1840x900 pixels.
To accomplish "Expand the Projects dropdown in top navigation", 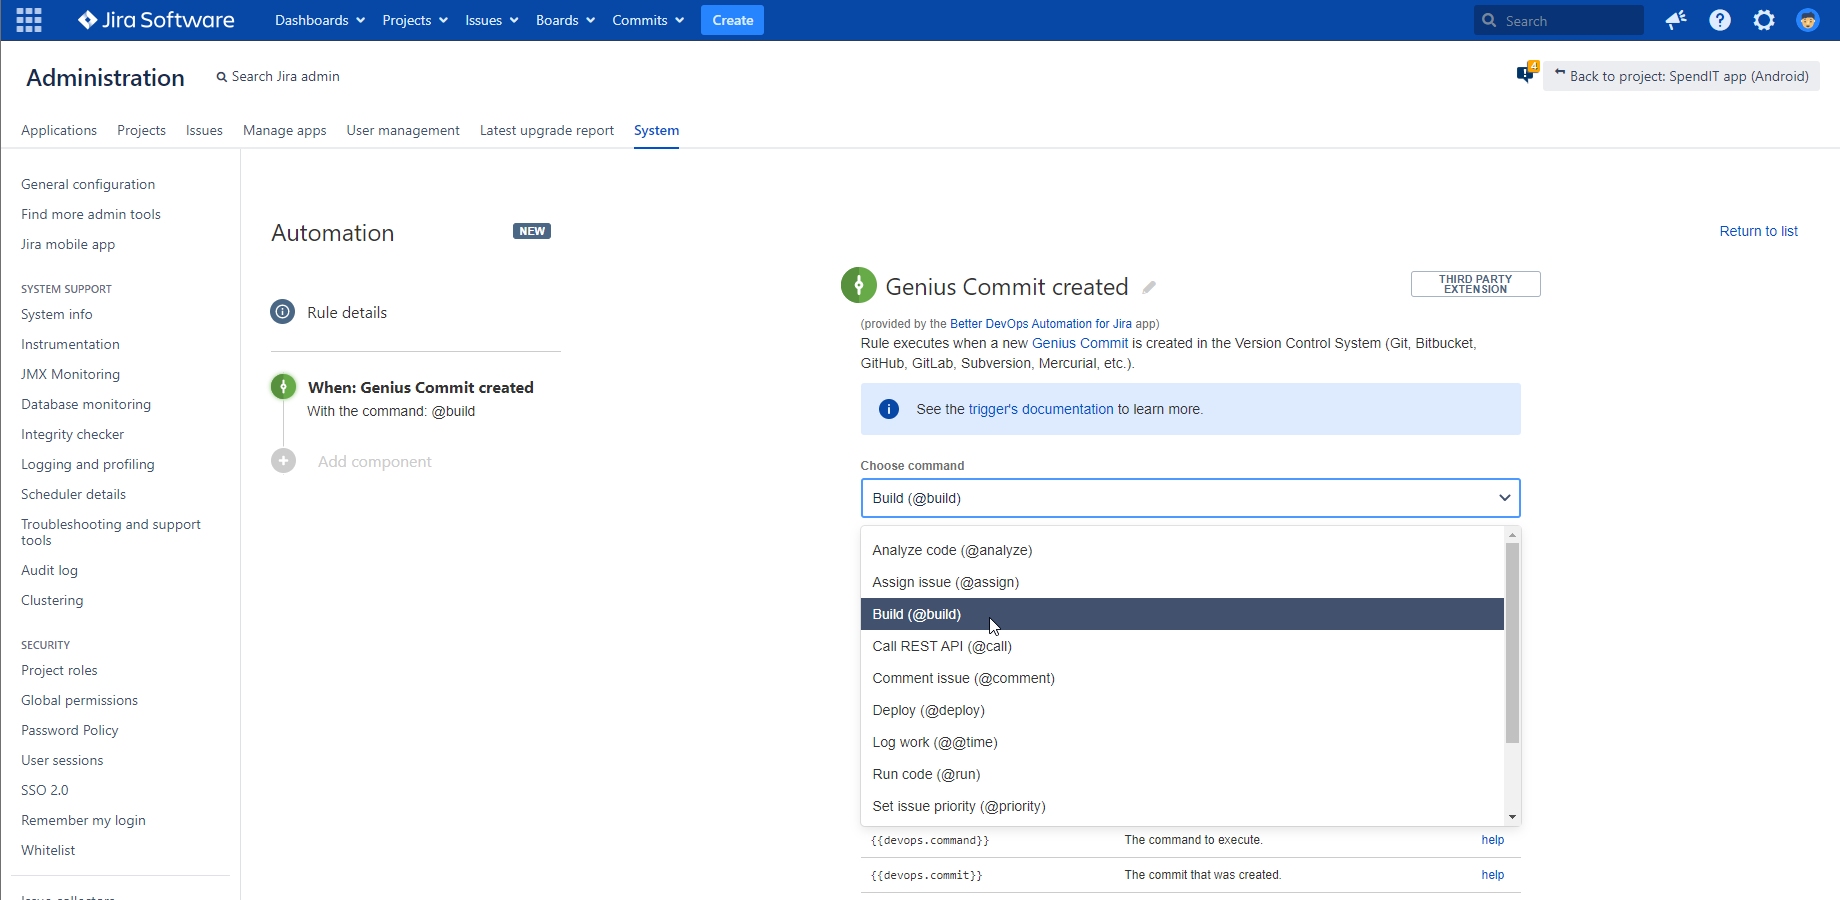I will (415, 20).
